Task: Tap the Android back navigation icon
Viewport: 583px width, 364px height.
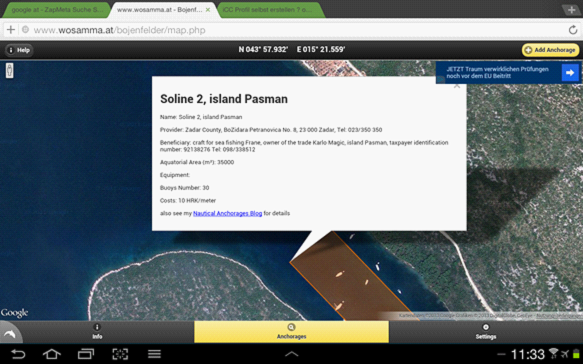Action: point(17,354)
